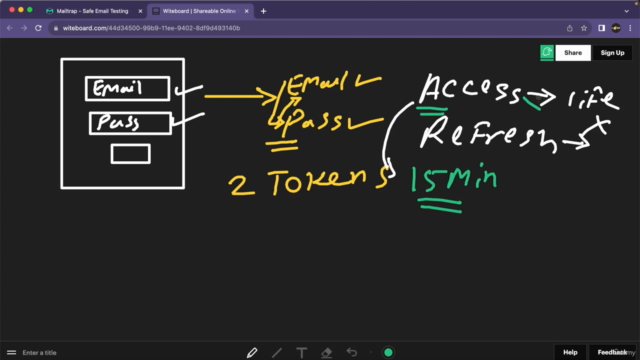Reload the Witeboard page
640x360 pixels.
tap(38, 28)
